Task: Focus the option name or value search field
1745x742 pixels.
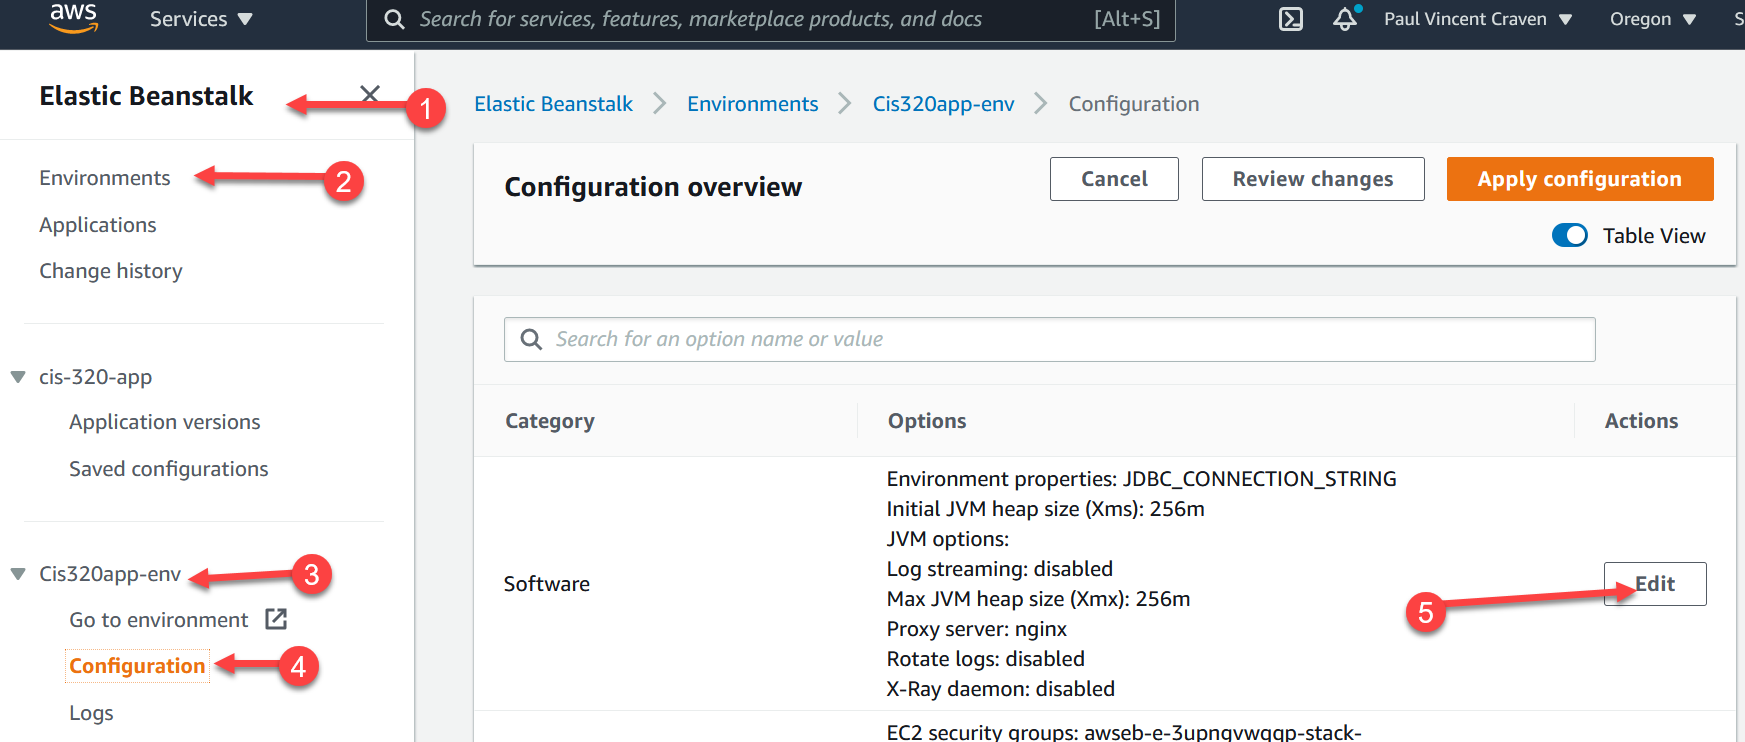Action: [1050, 339]
